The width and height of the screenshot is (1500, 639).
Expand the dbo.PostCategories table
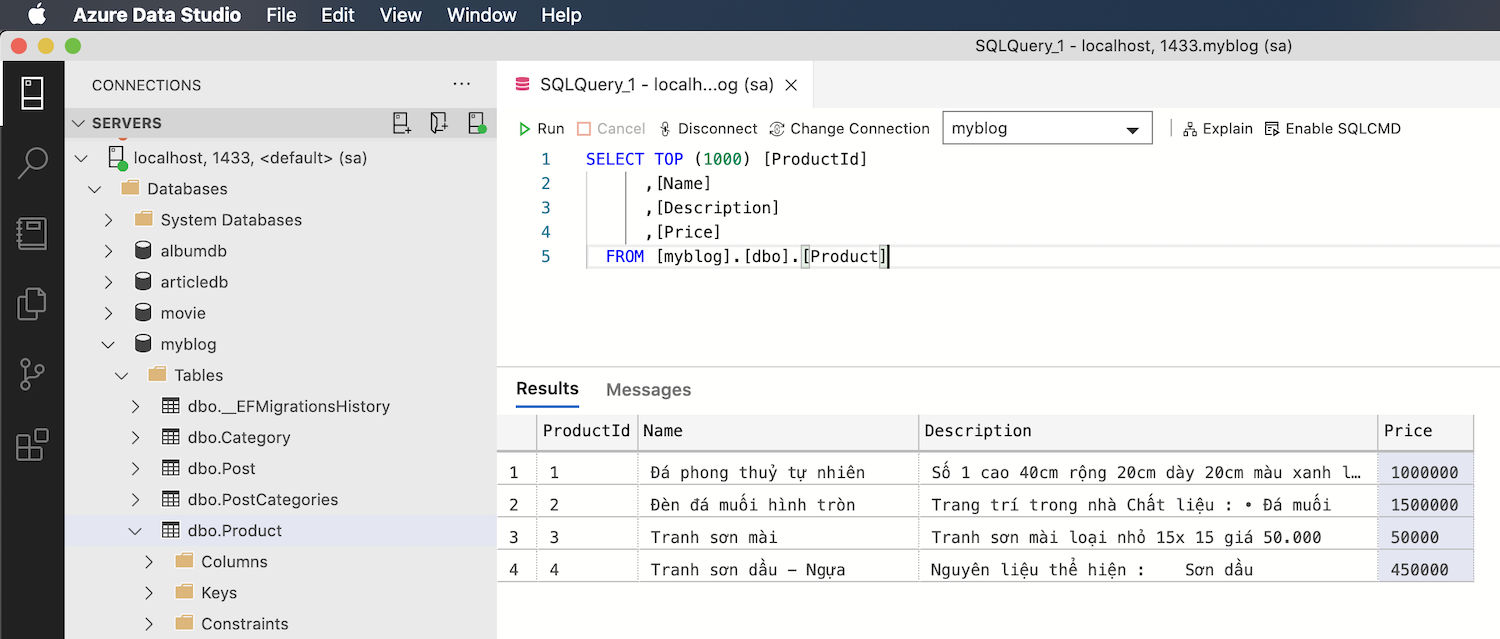136,499
